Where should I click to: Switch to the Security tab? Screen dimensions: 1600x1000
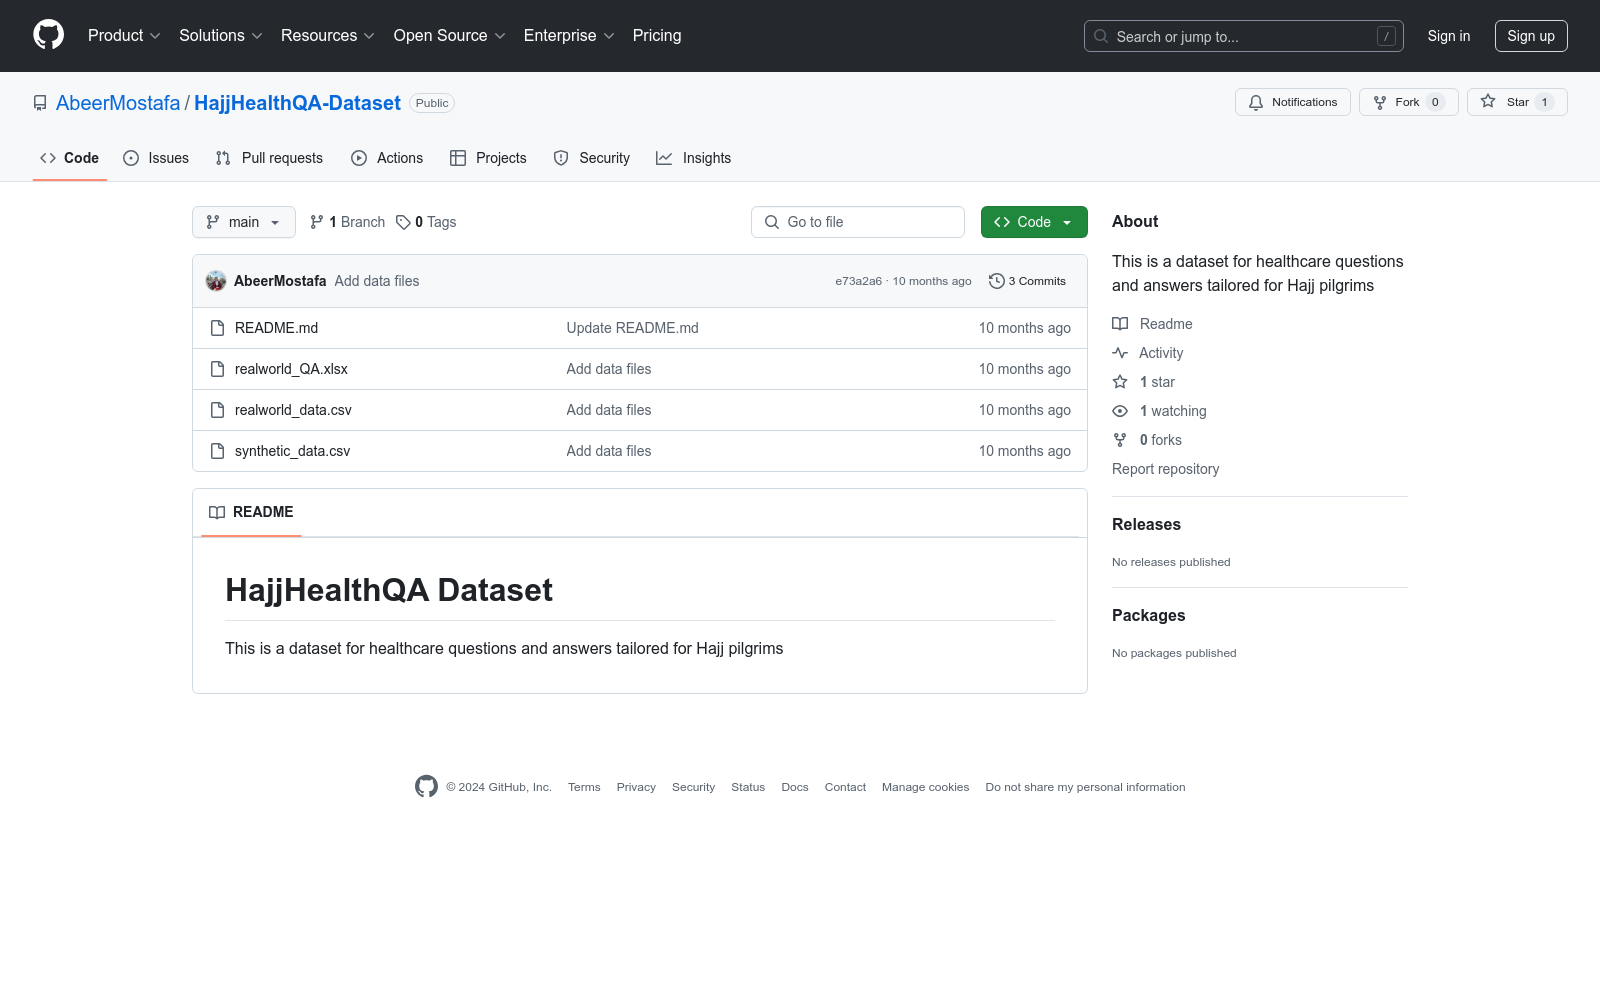click(x=592, y=158)
